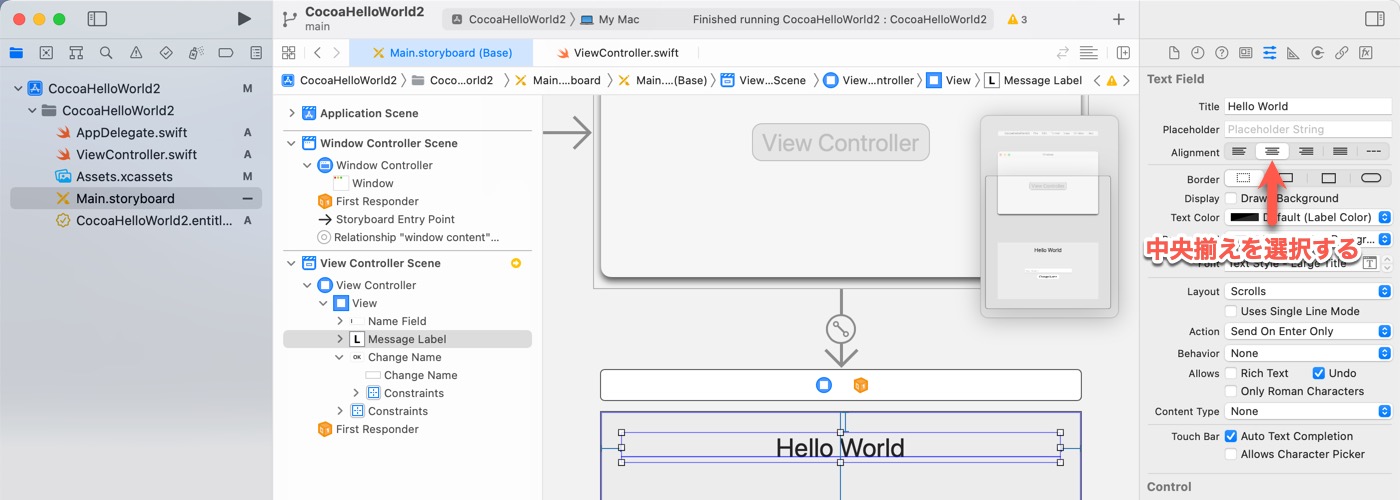Expand the Application Scene

292,113
